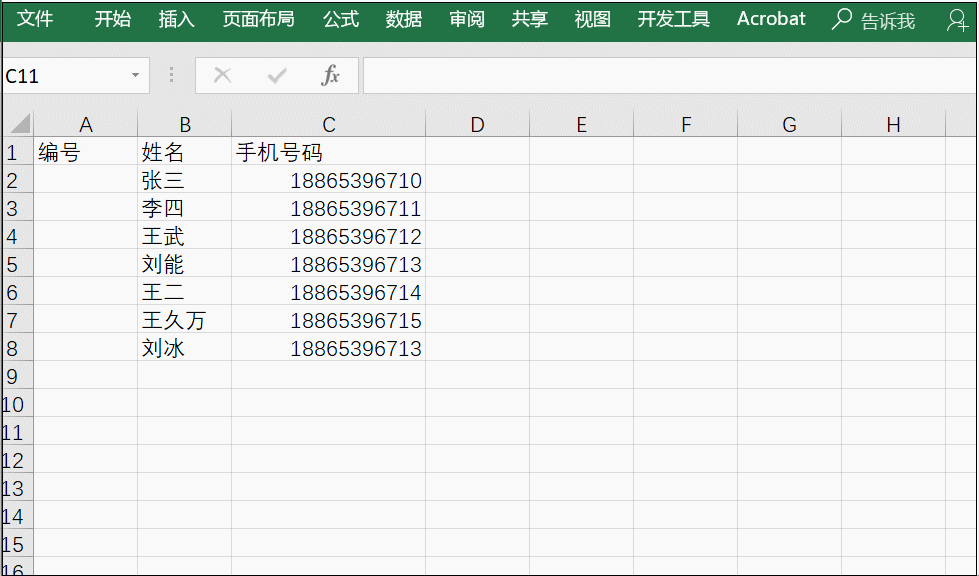
Task: Click the formula bar resize dots handle
Action: pyautogui.click(x=171, y=76)
